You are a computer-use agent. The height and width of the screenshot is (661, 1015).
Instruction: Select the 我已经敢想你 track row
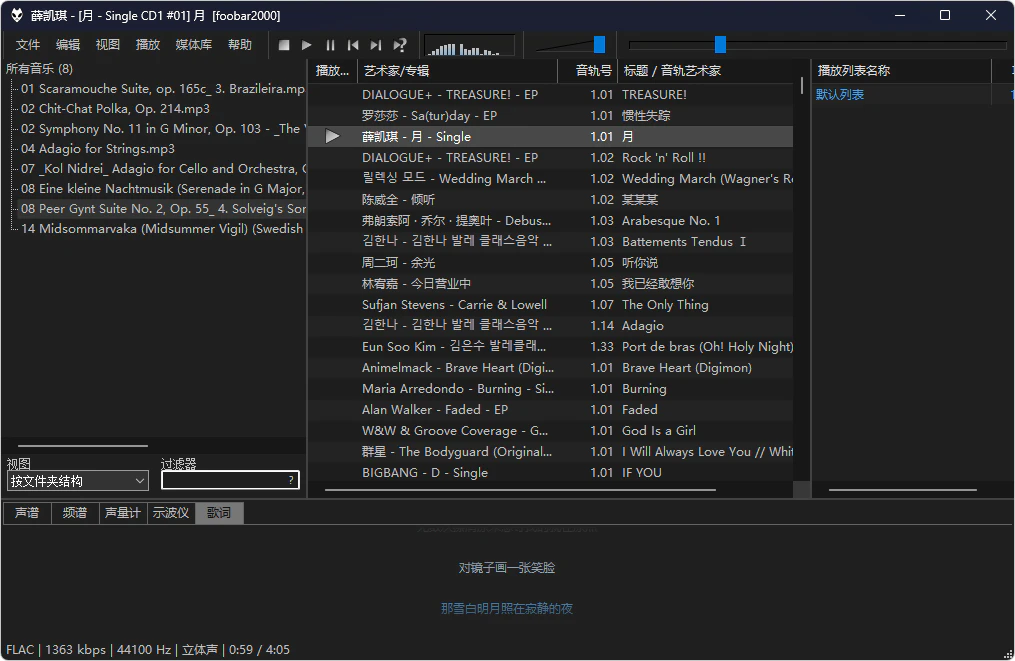[x=550, y=284]
